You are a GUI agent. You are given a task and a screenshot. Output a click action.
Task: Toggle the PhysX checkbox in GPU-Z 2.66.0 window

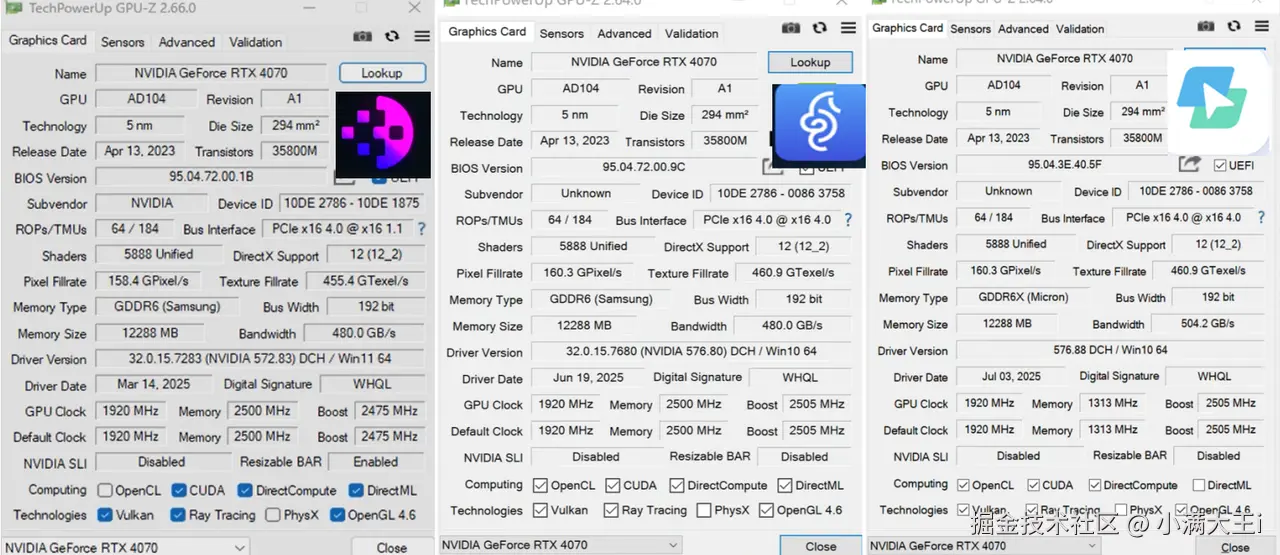click(273, 515)
